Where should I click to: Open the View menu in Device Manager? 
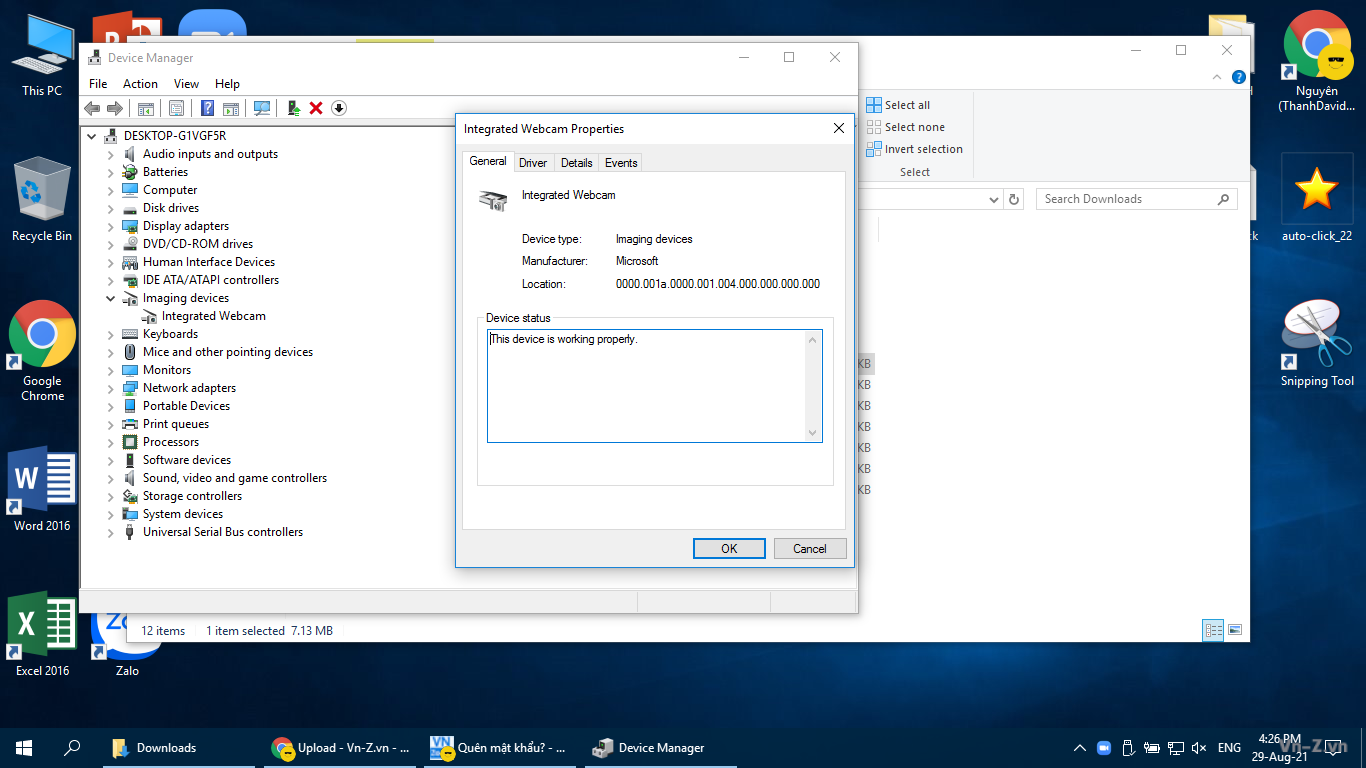[x=186, y=84]
